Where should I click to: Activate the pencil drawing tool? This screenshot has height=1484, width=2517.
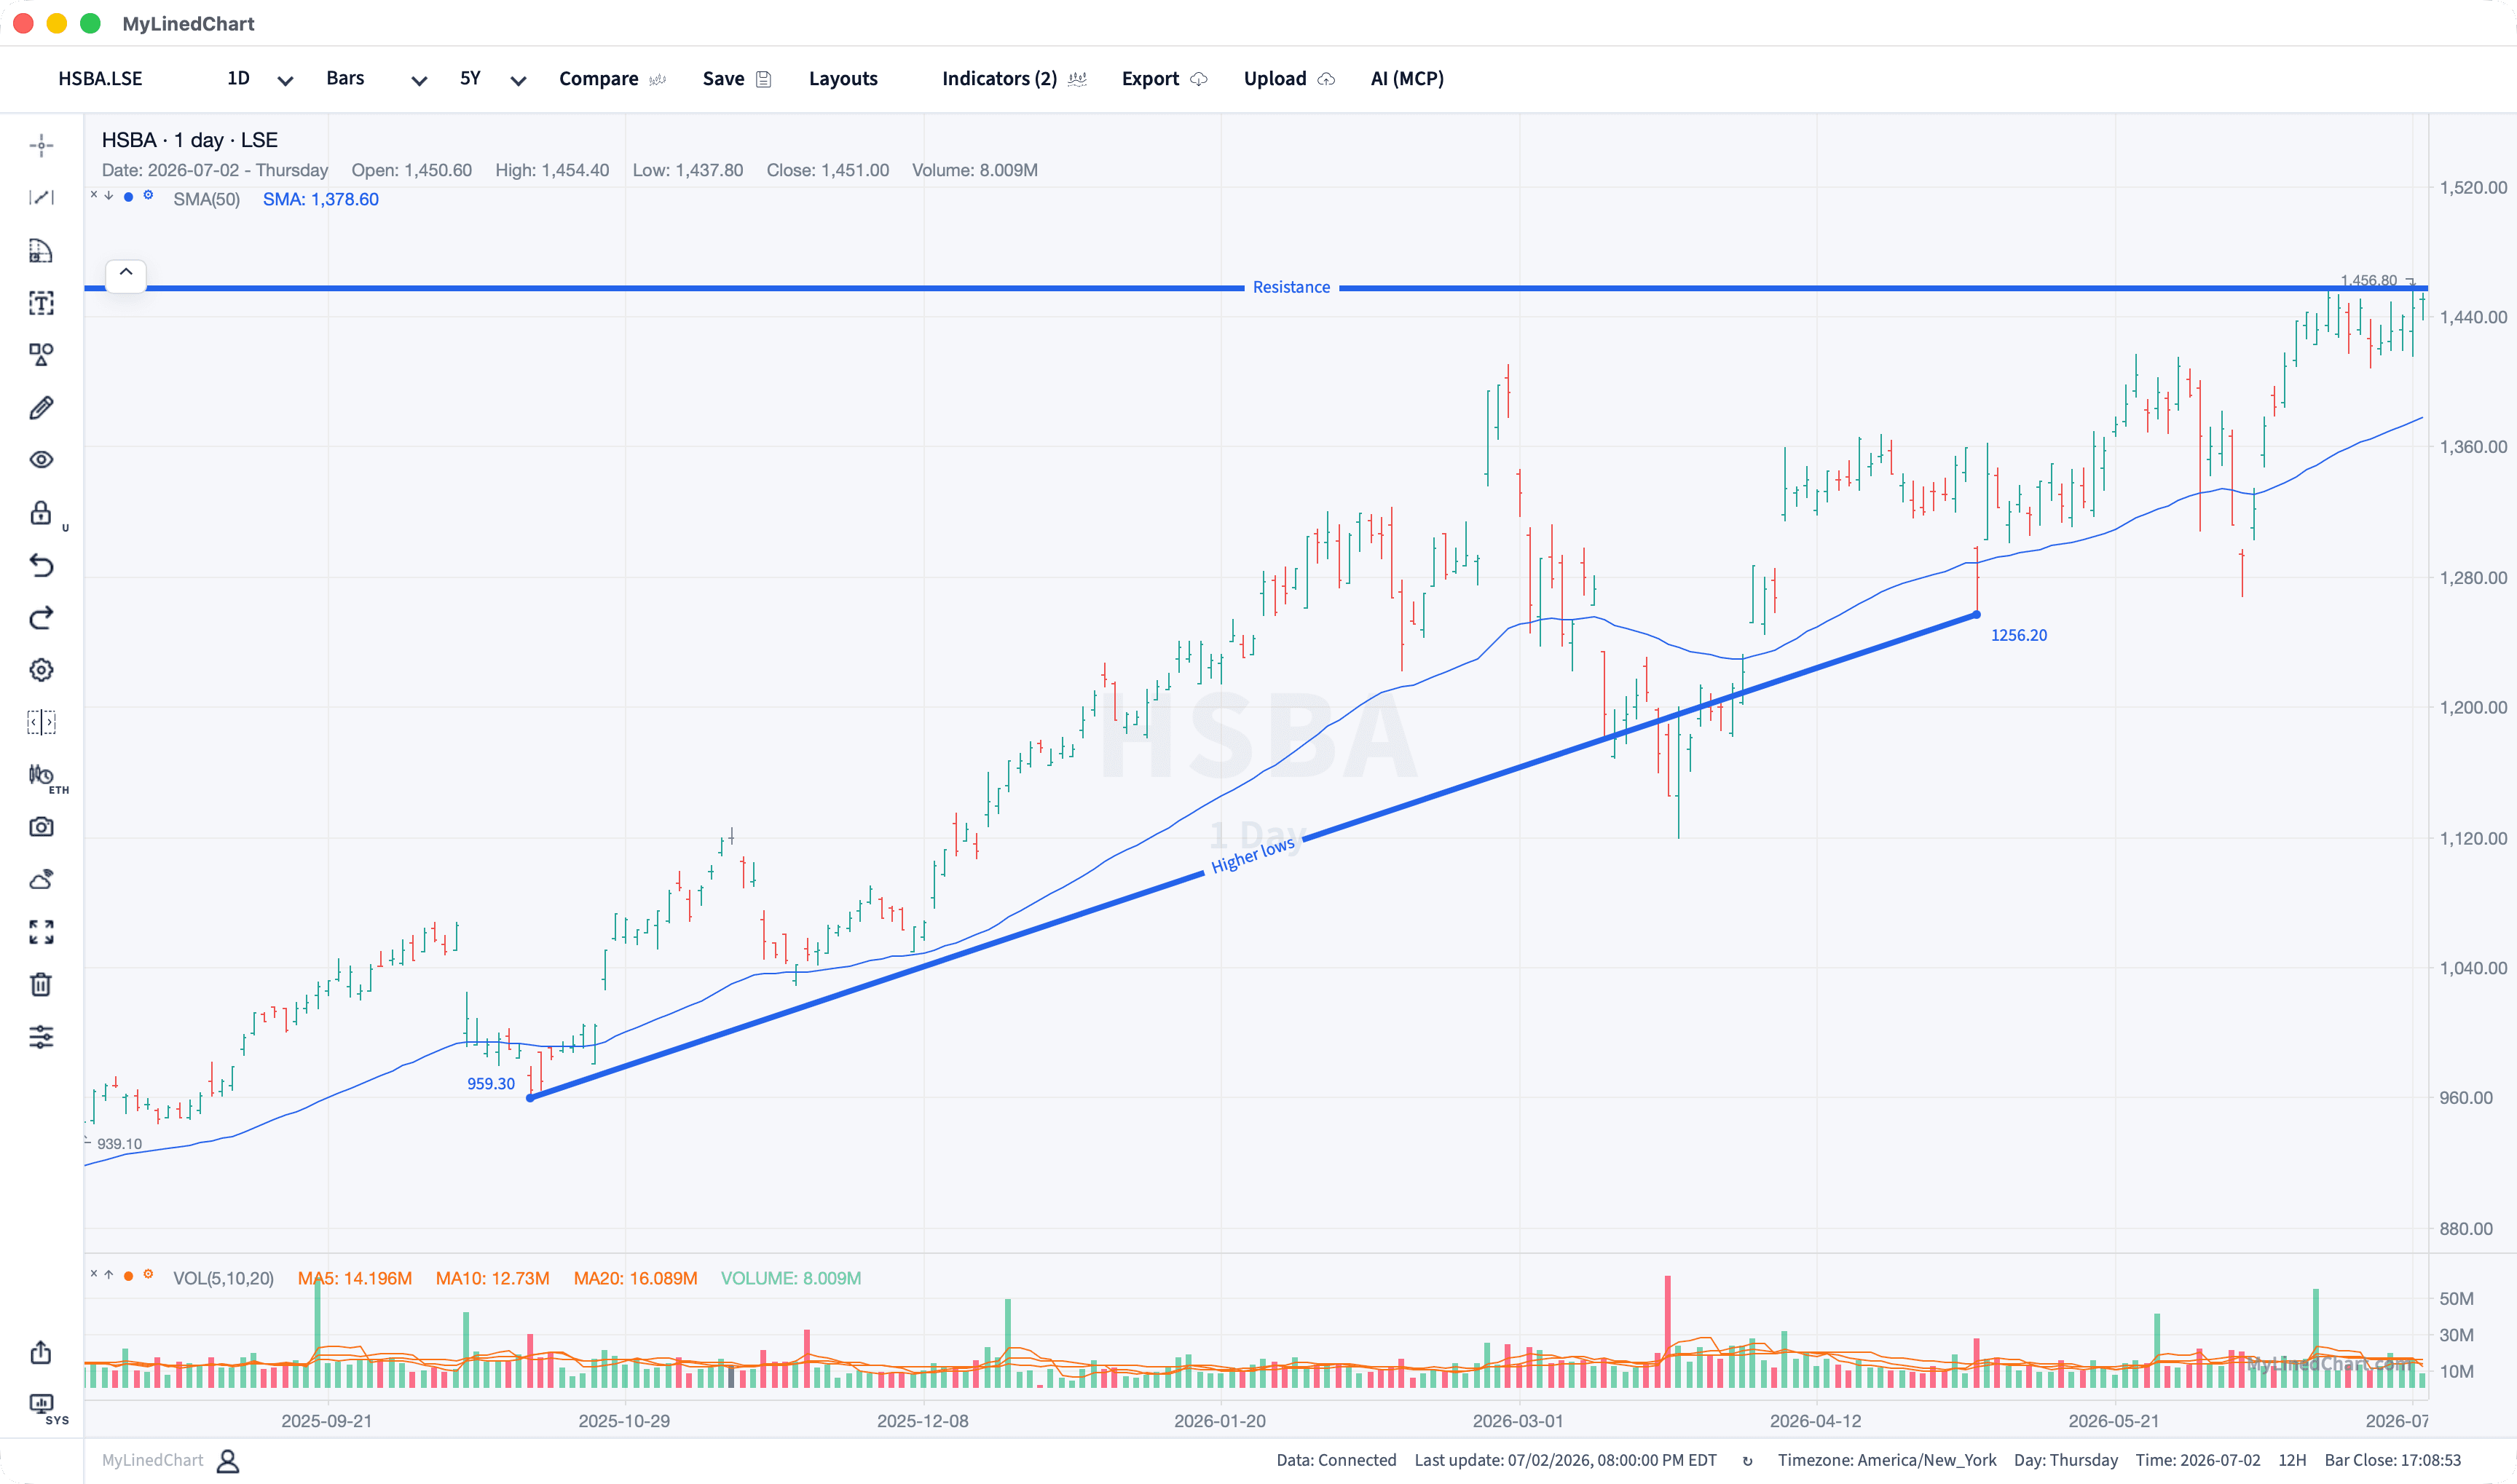click(x=41, y=408)
